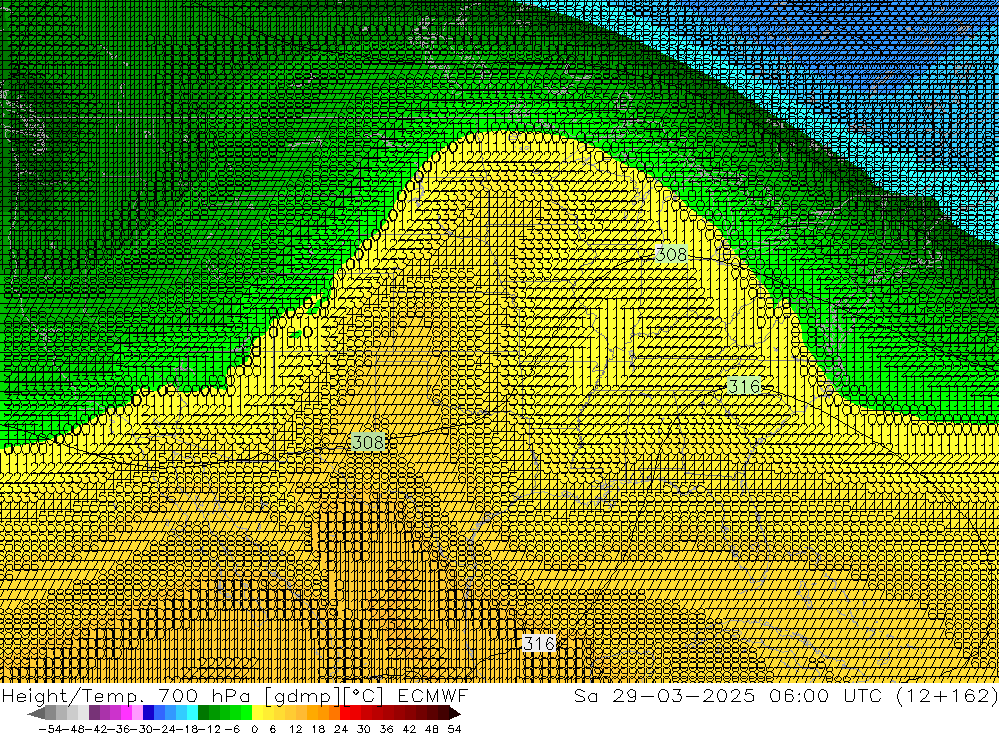The image size is (1000, 733).
Task: Click the '[°C]' unit label
Action: 364,696
